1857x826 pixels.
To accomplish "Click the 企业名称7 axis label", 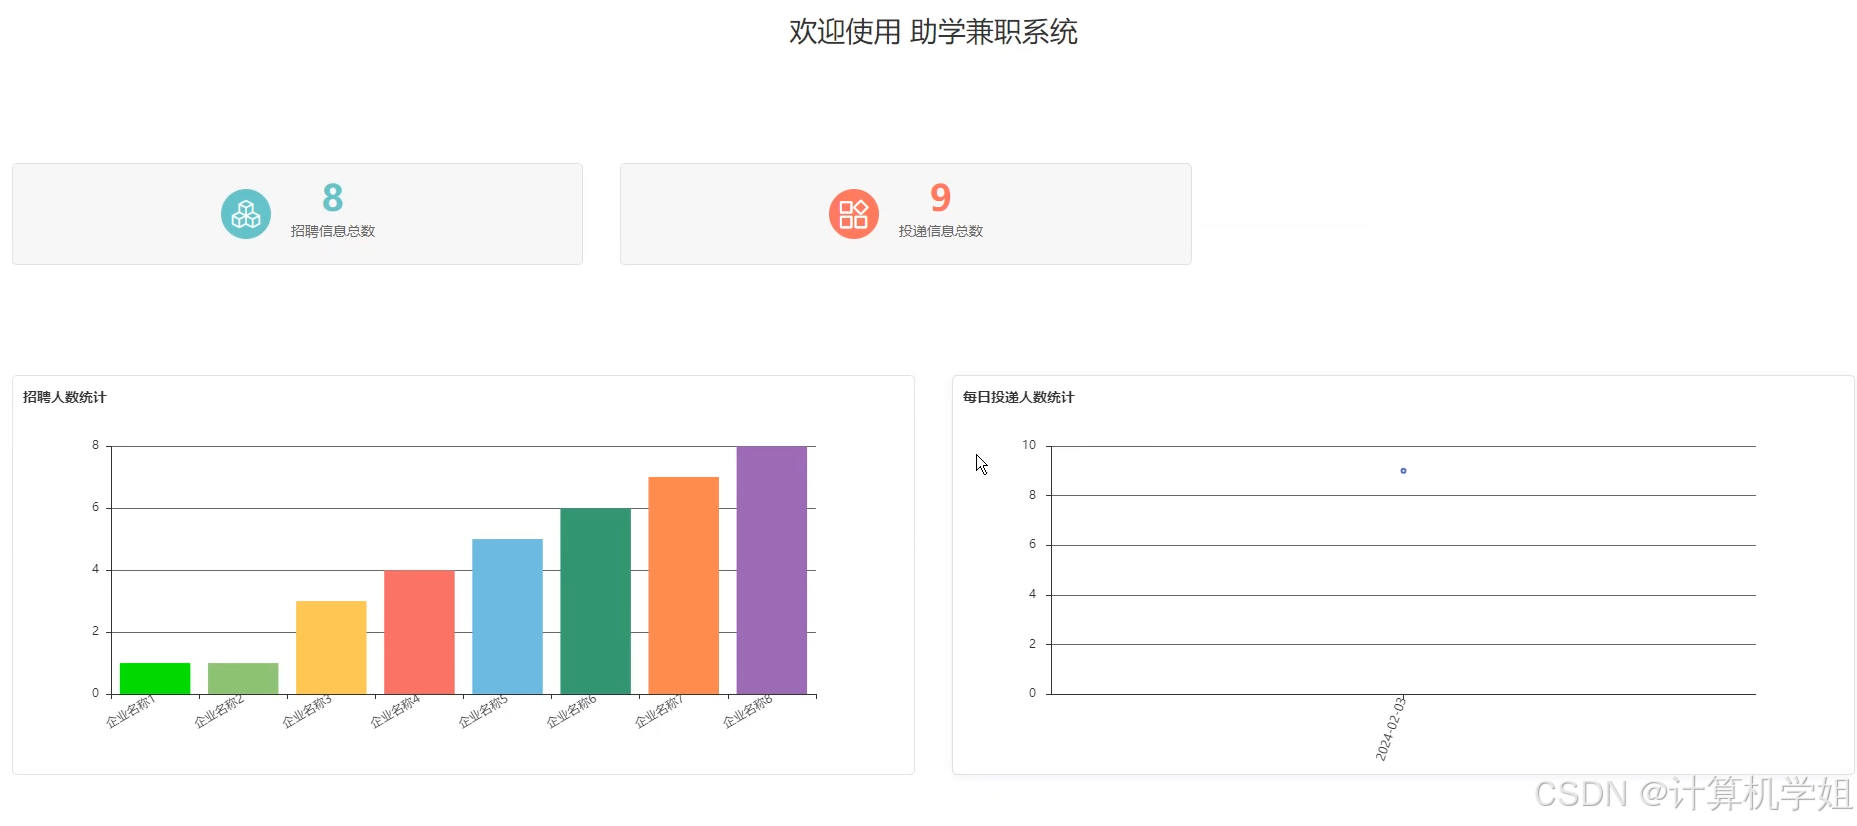I will click(x=659, y=712).
